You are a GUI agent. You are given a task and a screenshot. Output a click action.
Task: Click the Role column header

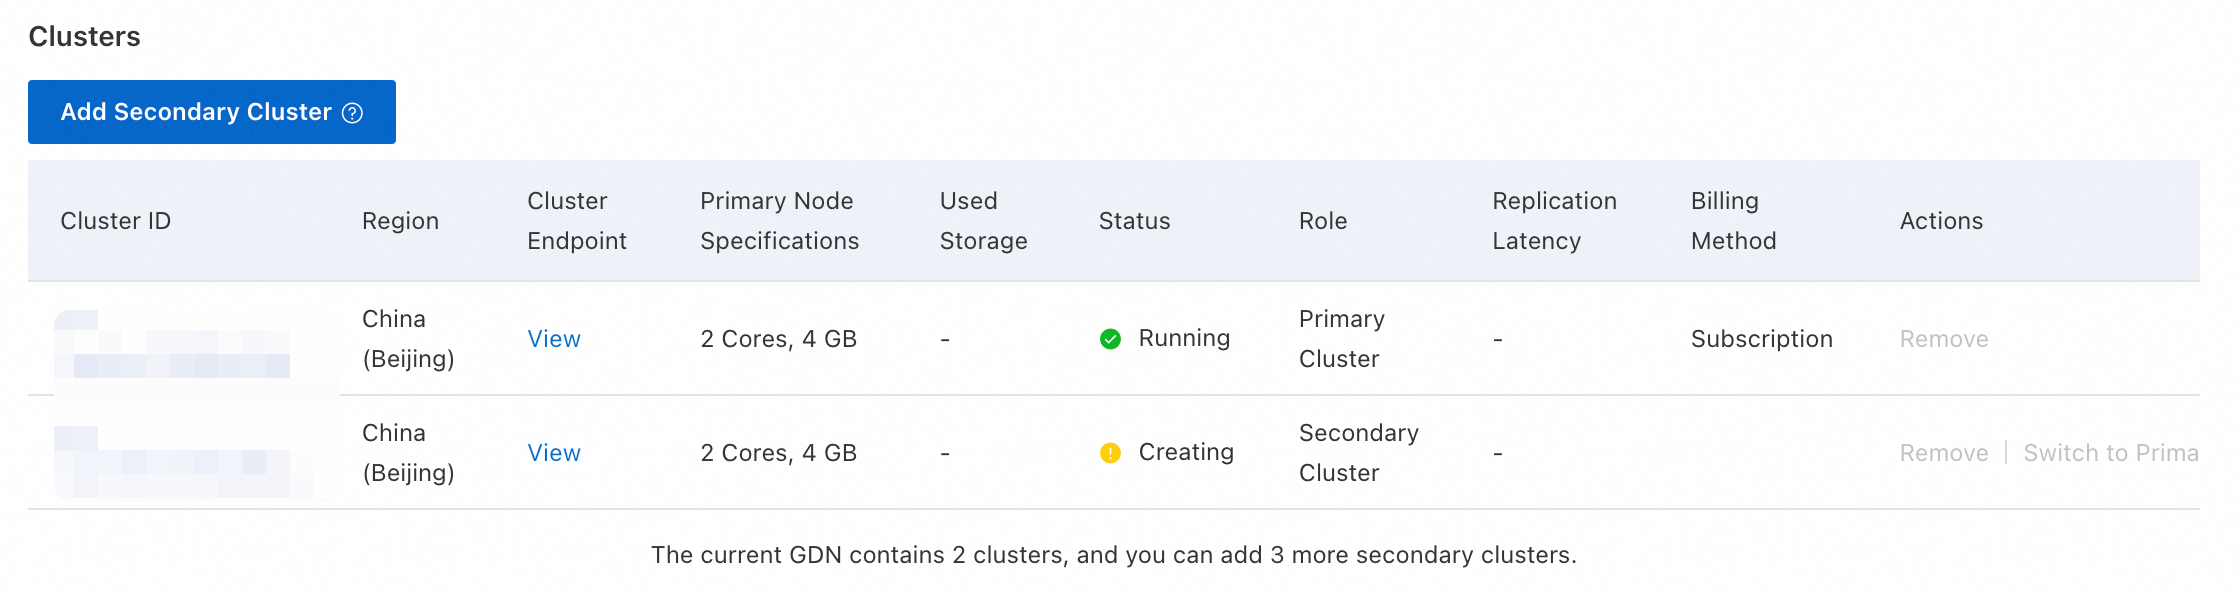[x=1322, y=221]
